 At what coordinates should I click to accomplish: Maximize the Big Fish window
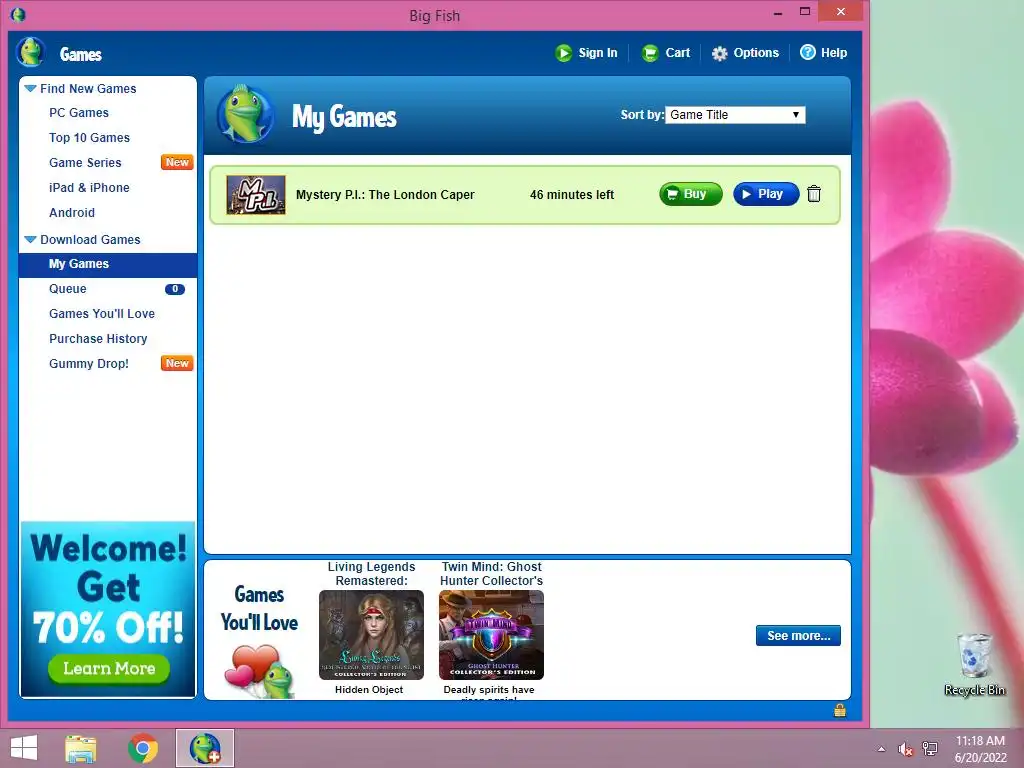[805, 12]
